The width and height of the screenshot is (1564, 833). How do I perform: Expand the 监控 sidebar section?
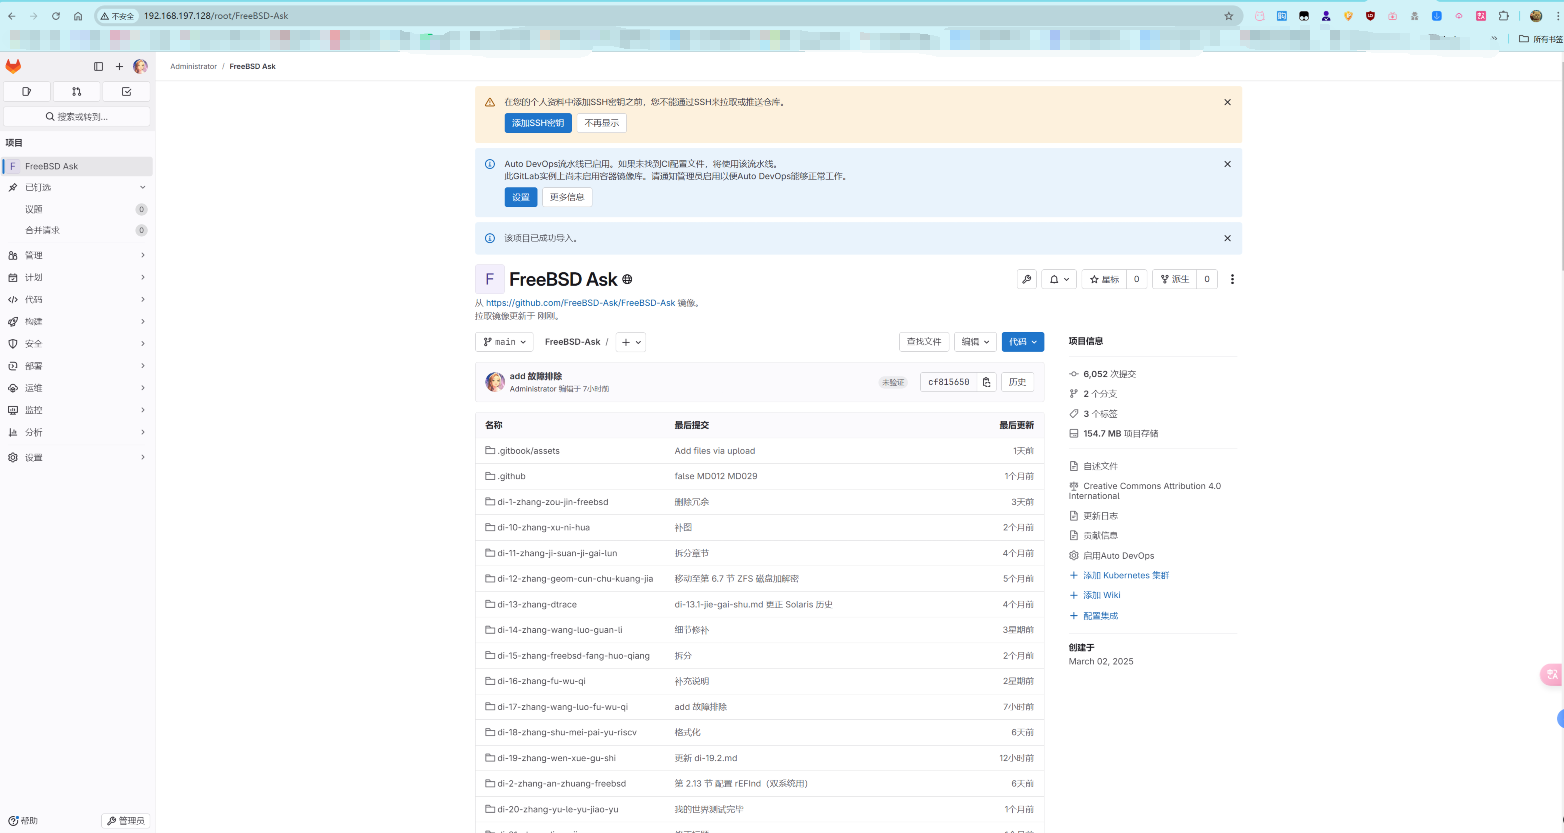(x=77, y=410)
